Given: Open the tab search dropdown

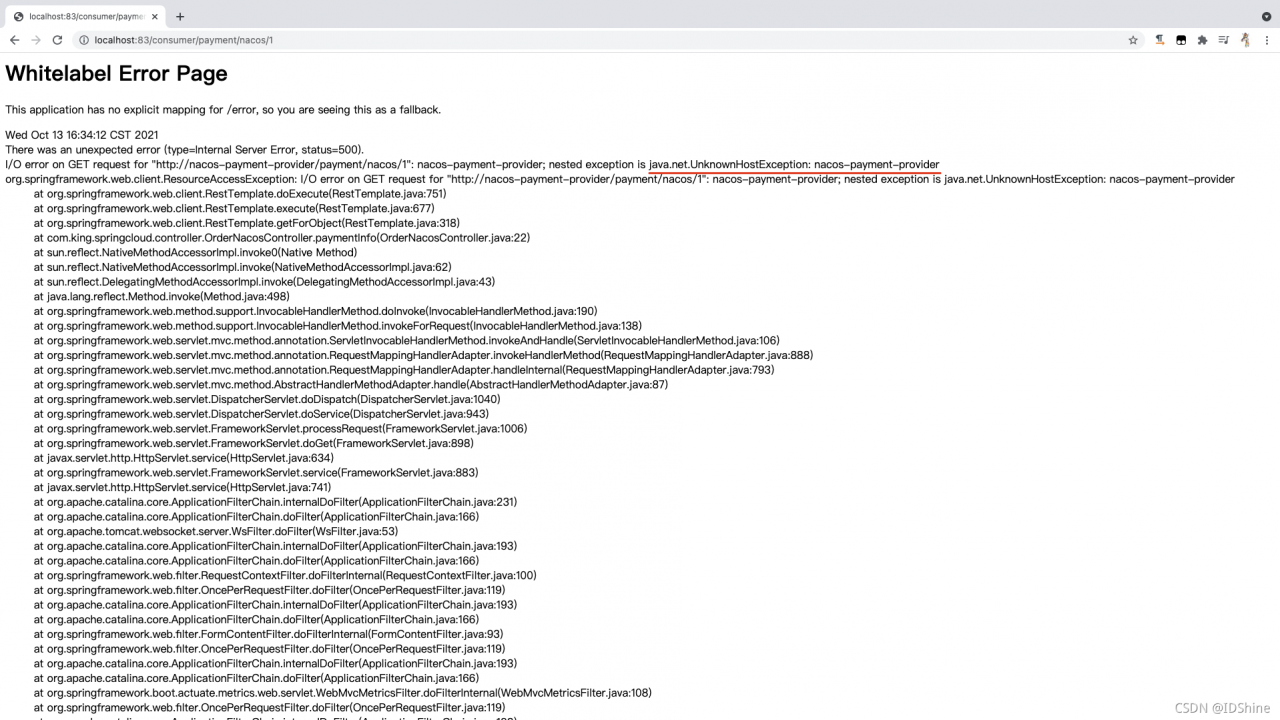Looking at the screenshot, I should tap(1266, 16).
